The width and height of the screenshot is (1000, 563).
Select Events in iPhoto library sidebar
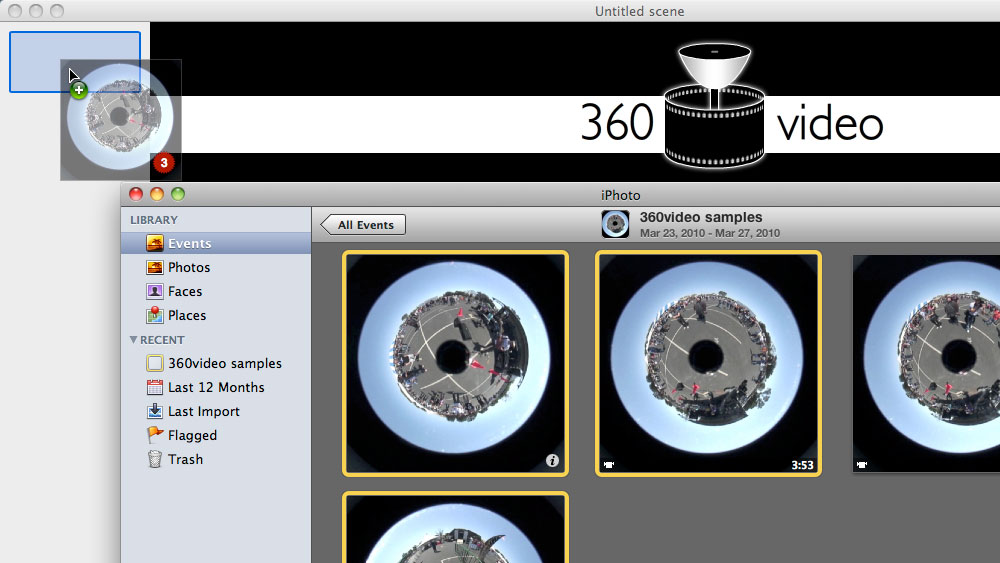(216, 244)
